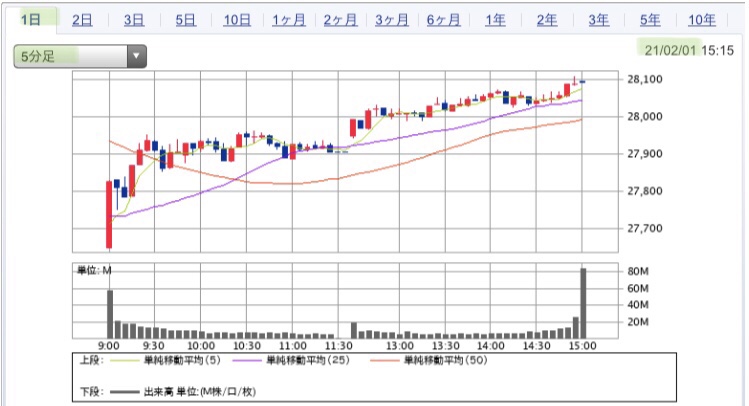Image resolution: width=749 pixels, height=406 pixels.
Task: Click the purple moving average legend line
Action: click(x=247, y=360)
